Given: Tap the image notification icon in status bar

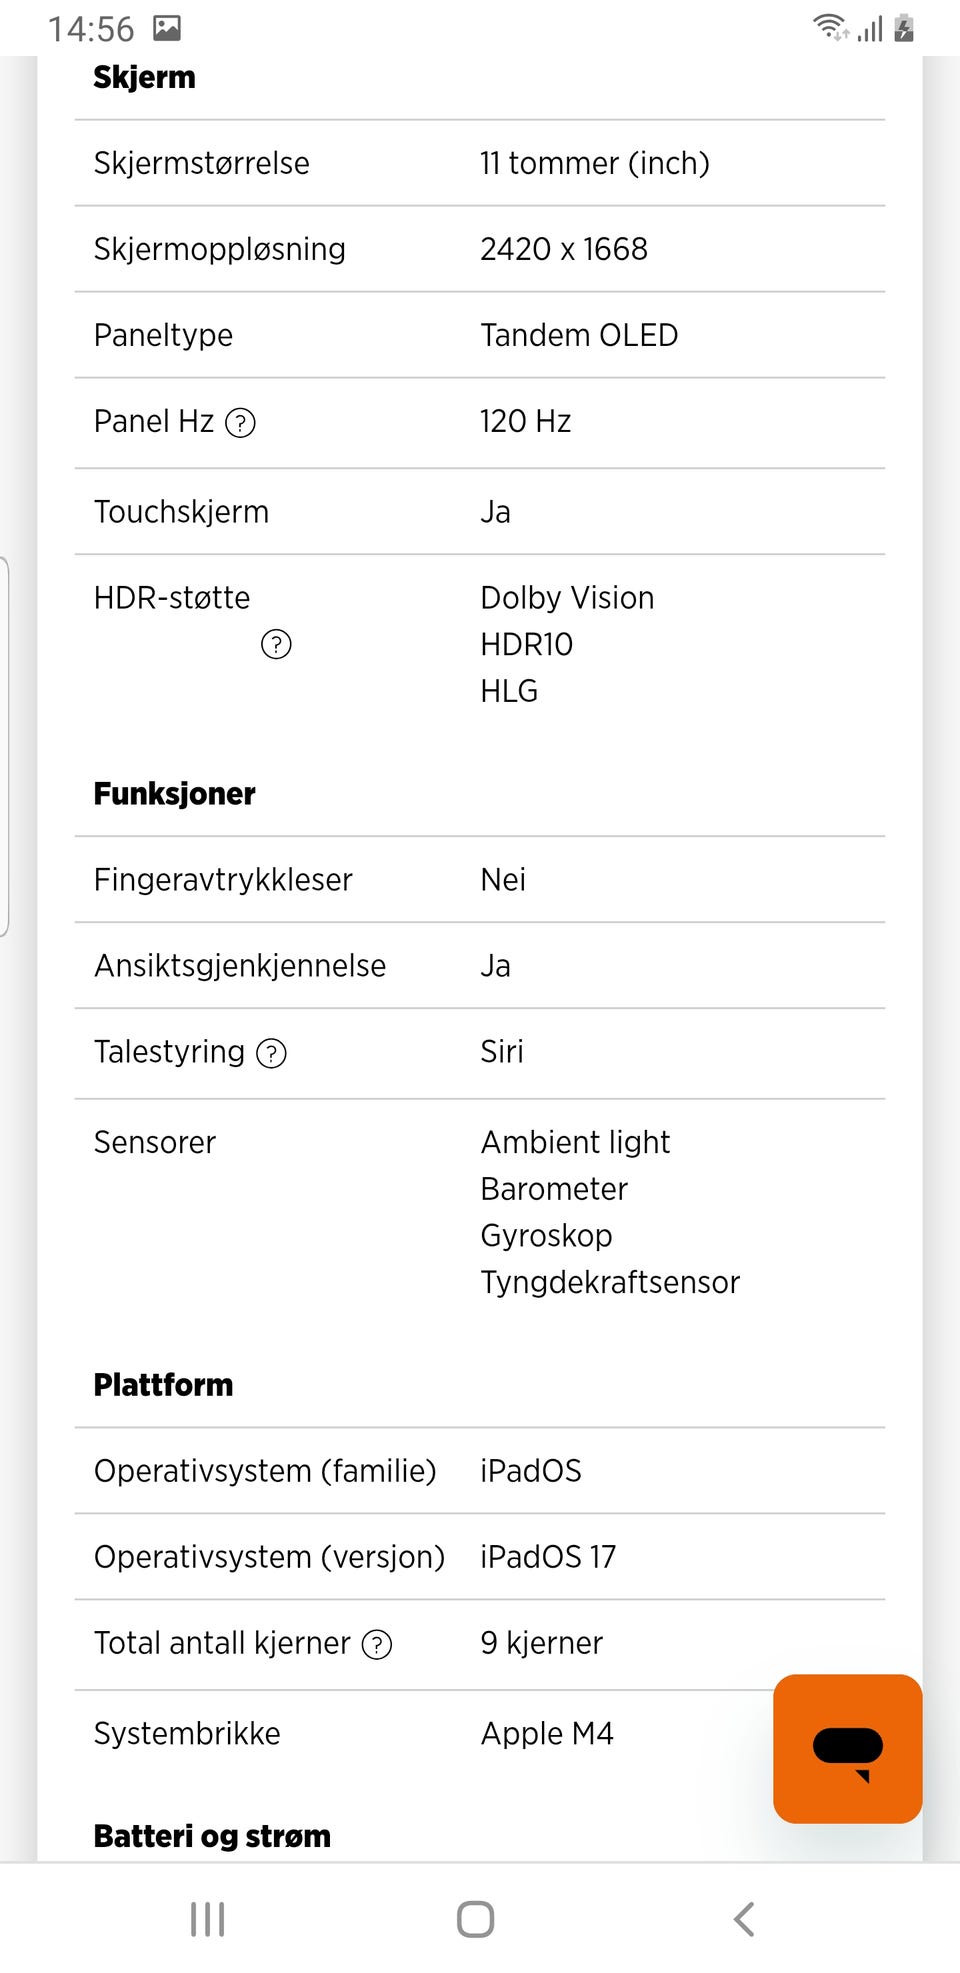Looking at the screenshot, I should [x=167, y=28].
